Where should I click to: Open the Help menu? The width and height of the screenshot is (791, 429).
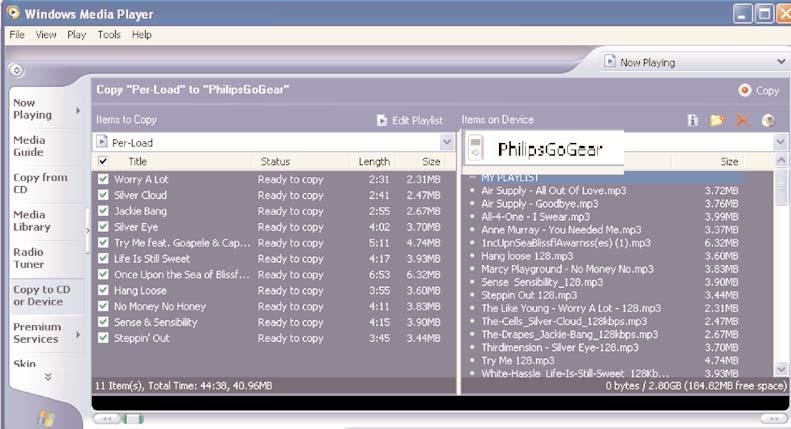(142, 35)
